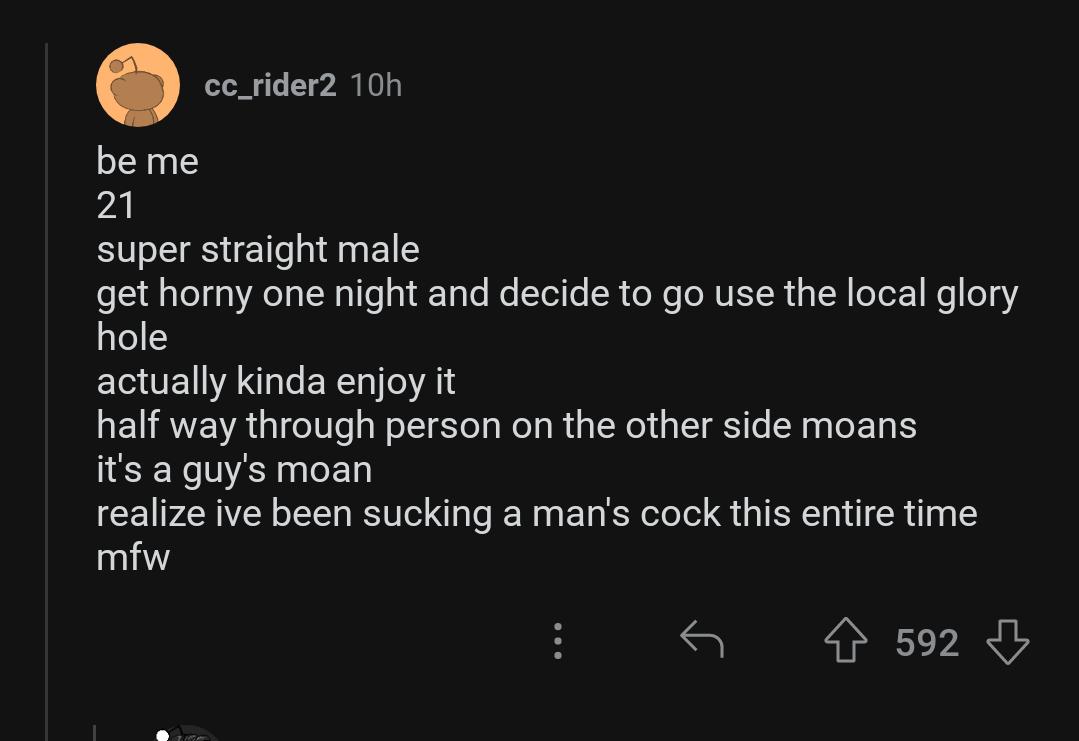Tap the "be me" line
The image size is (1079, 741).
point(148,161)
